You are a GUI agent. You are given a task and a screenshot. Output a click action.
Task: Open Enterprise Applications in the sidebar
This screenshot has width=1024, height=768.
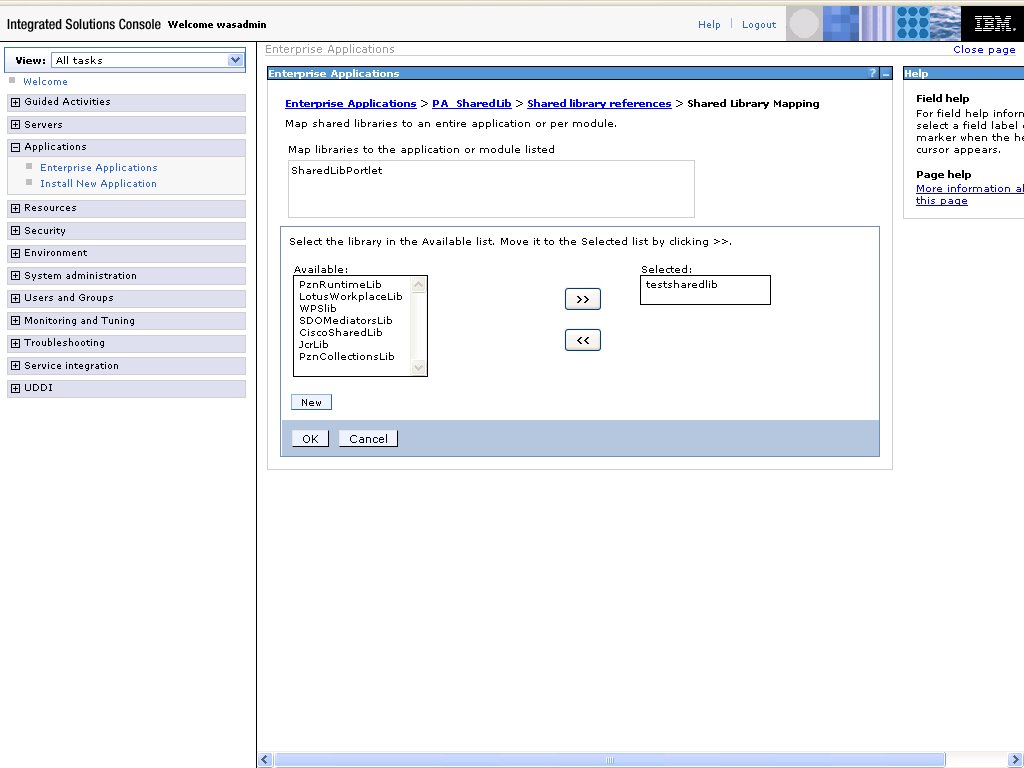99,168
